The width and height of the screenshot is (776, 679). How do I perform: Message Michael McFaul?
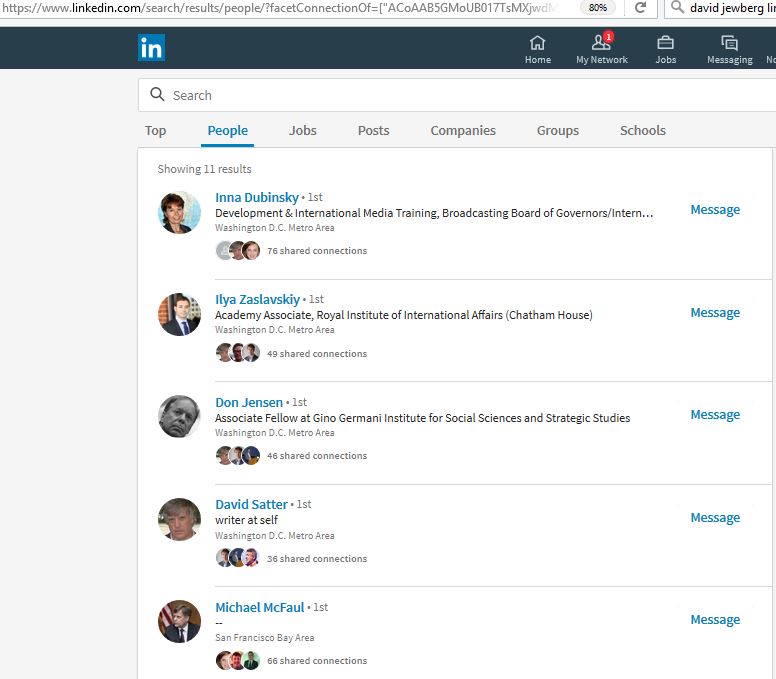point(715,620)
